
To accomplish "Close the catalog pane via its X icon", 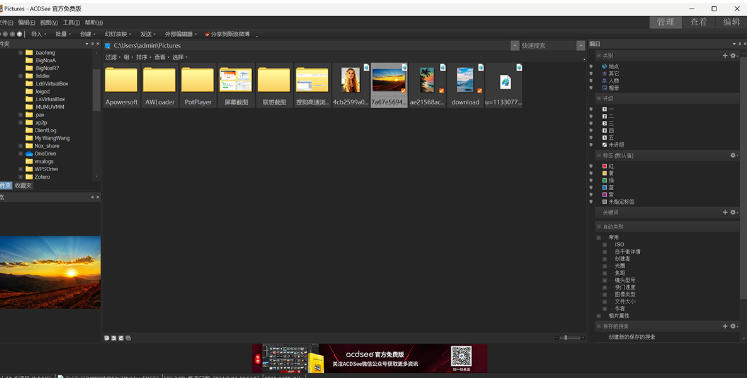I will [x=745, y=44].
